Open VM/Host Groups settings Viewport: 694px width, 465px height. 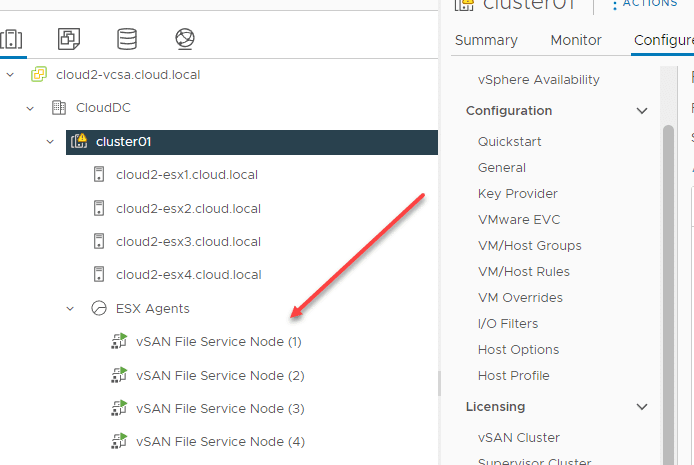click(529, 246)
